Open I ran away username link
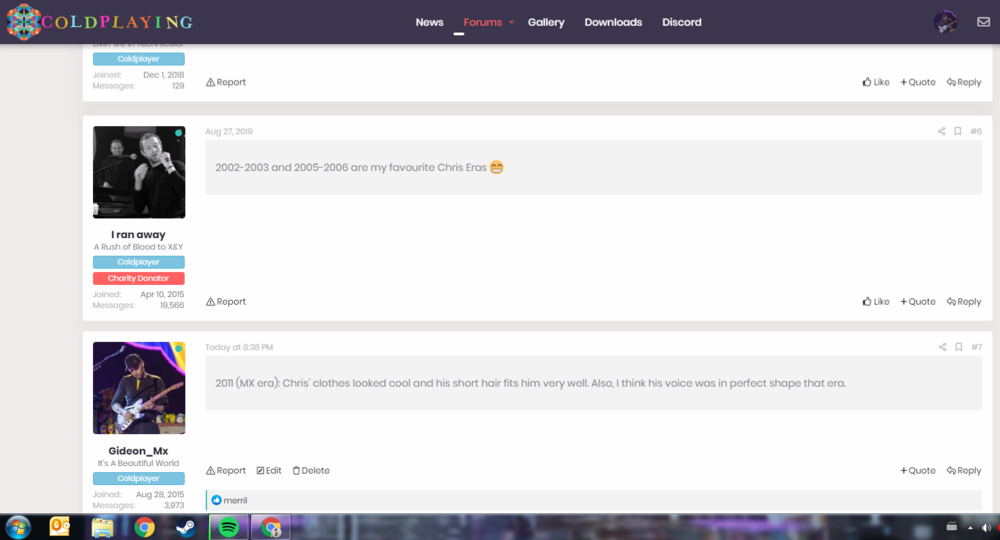This screenshot has width=1000, height=540. click(138, 235)
